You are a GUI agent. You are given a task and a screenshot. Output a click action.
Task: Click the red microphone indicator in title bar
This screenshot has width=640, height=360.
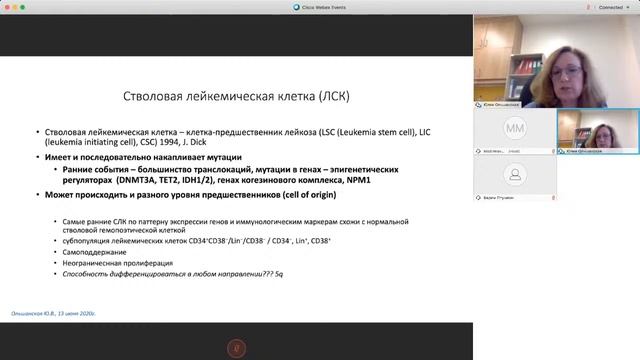coord(588,7)
